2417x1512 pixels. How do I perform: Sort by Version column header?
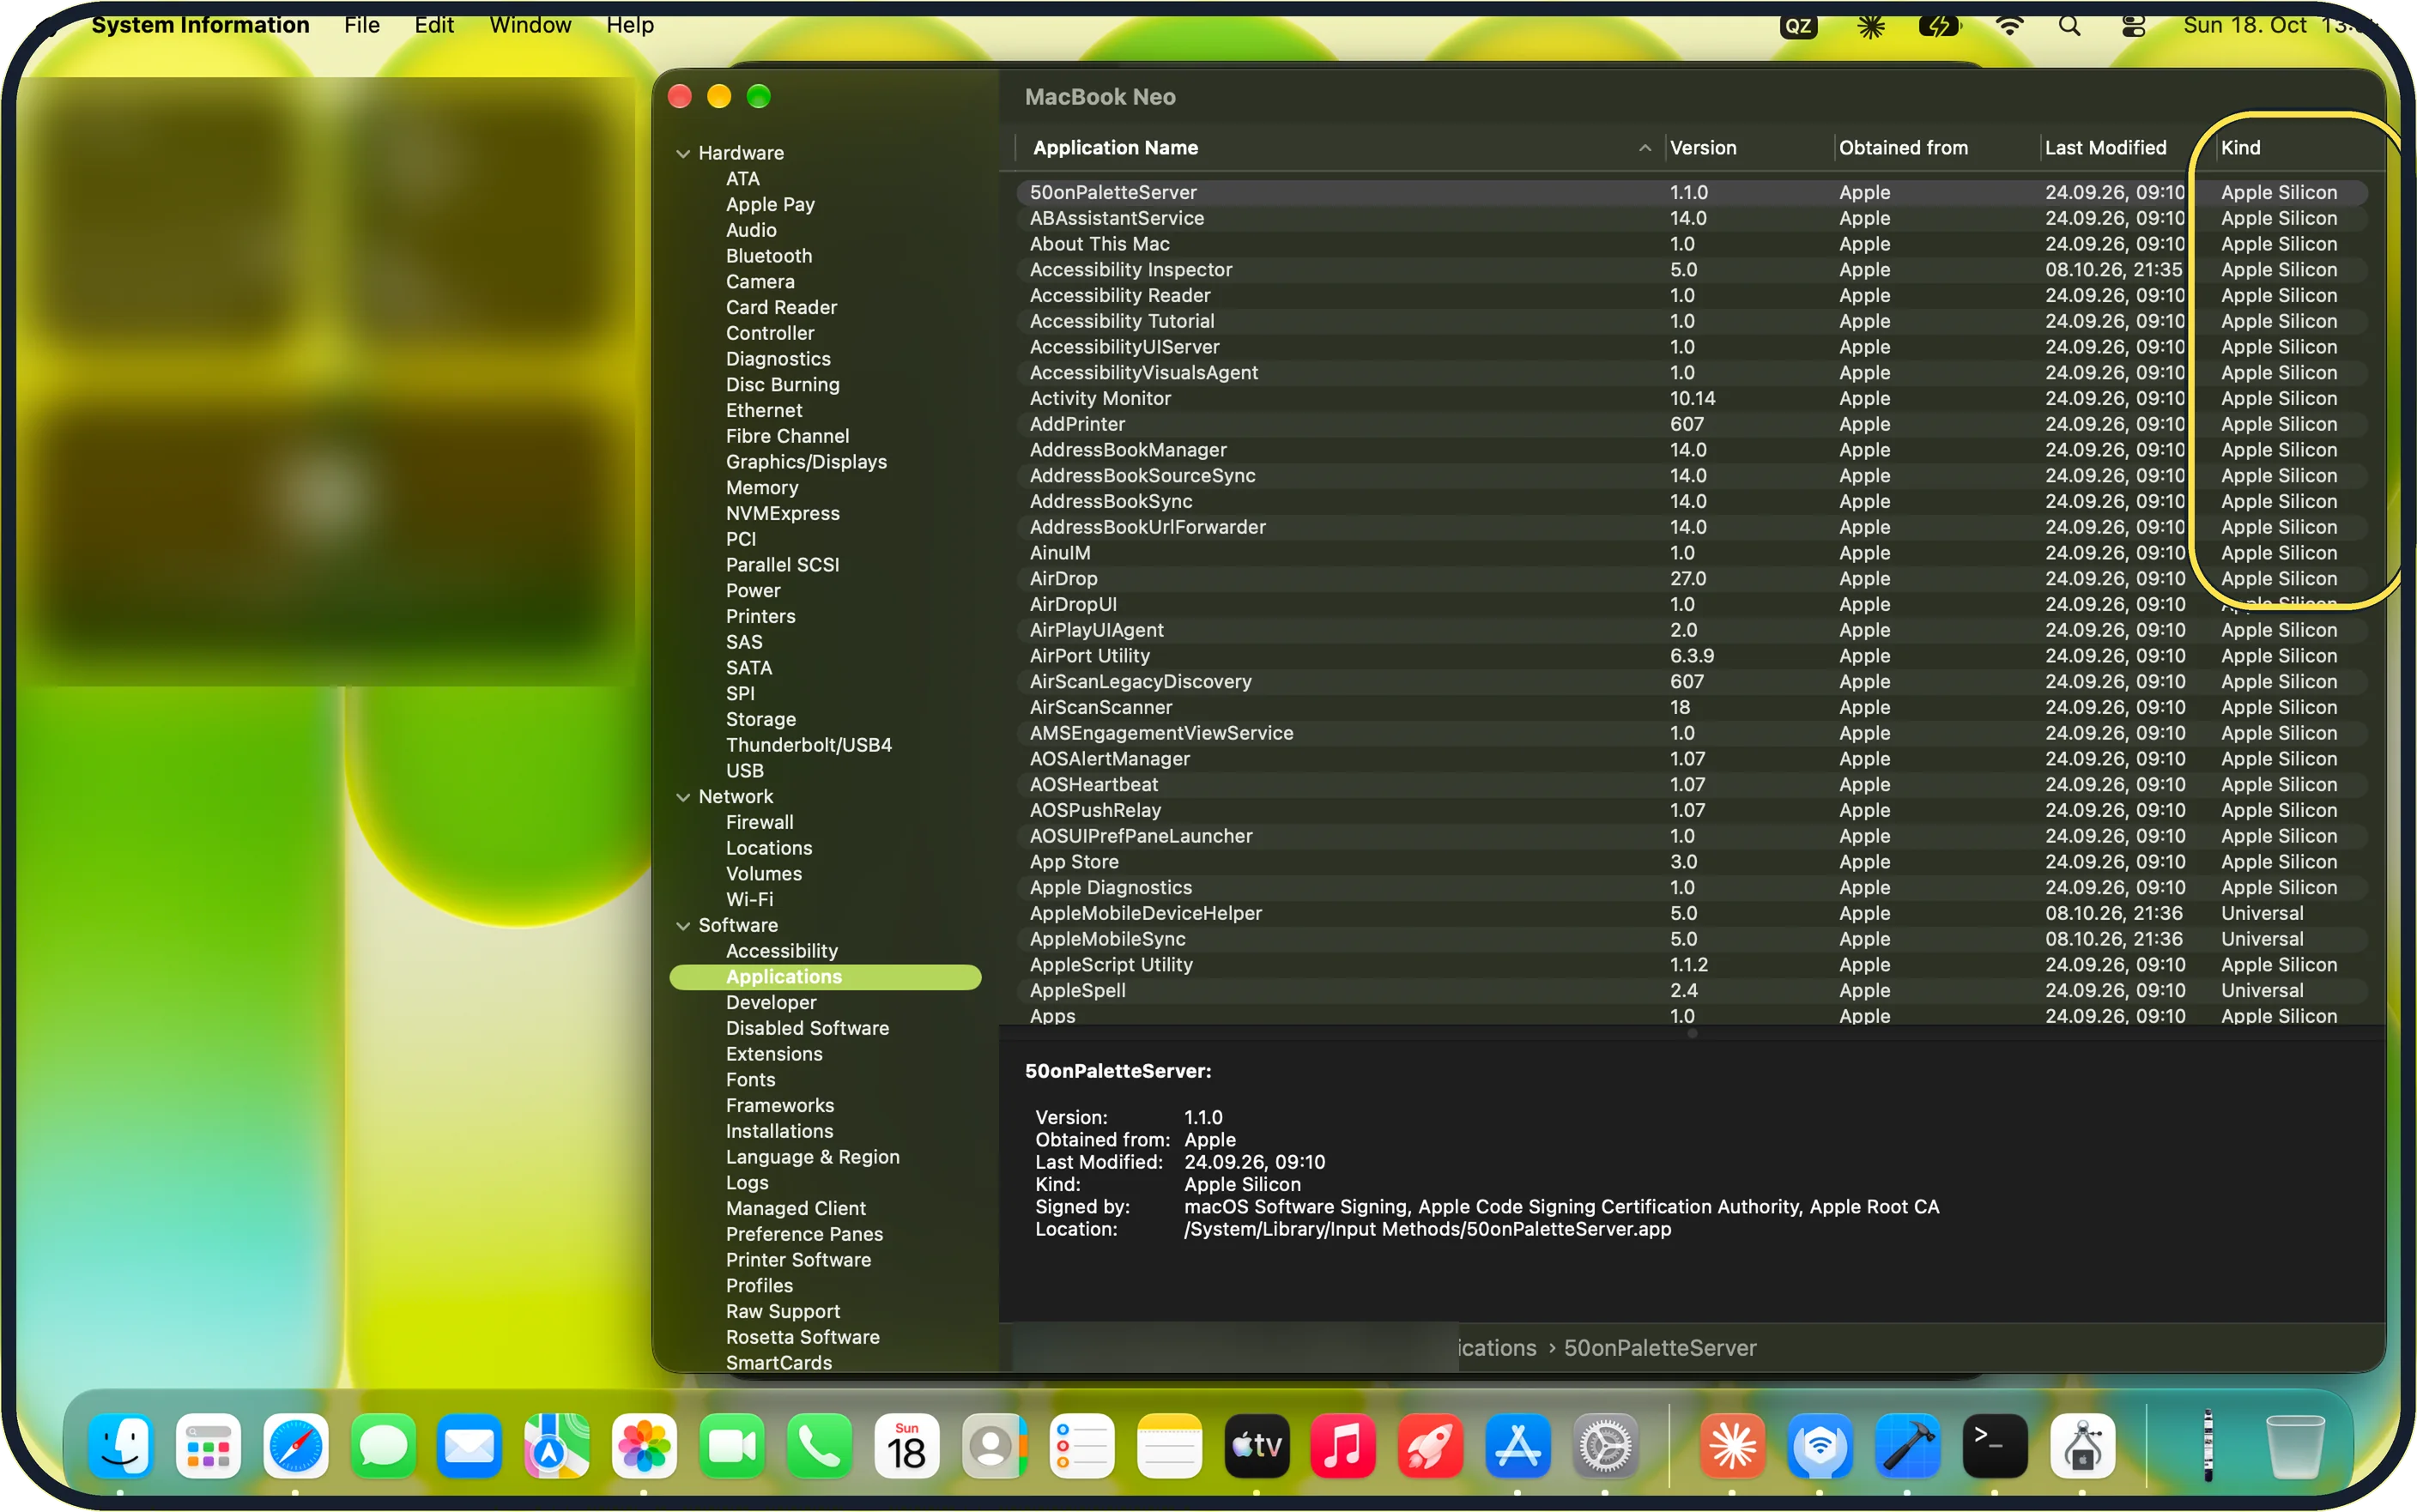[1749, 148]
